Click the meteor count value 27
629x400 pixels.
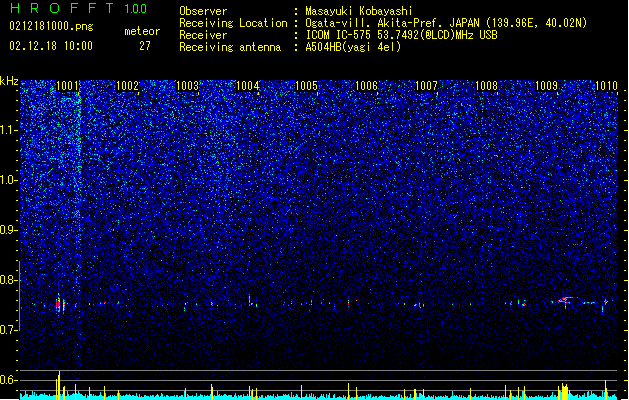point(145,46)
